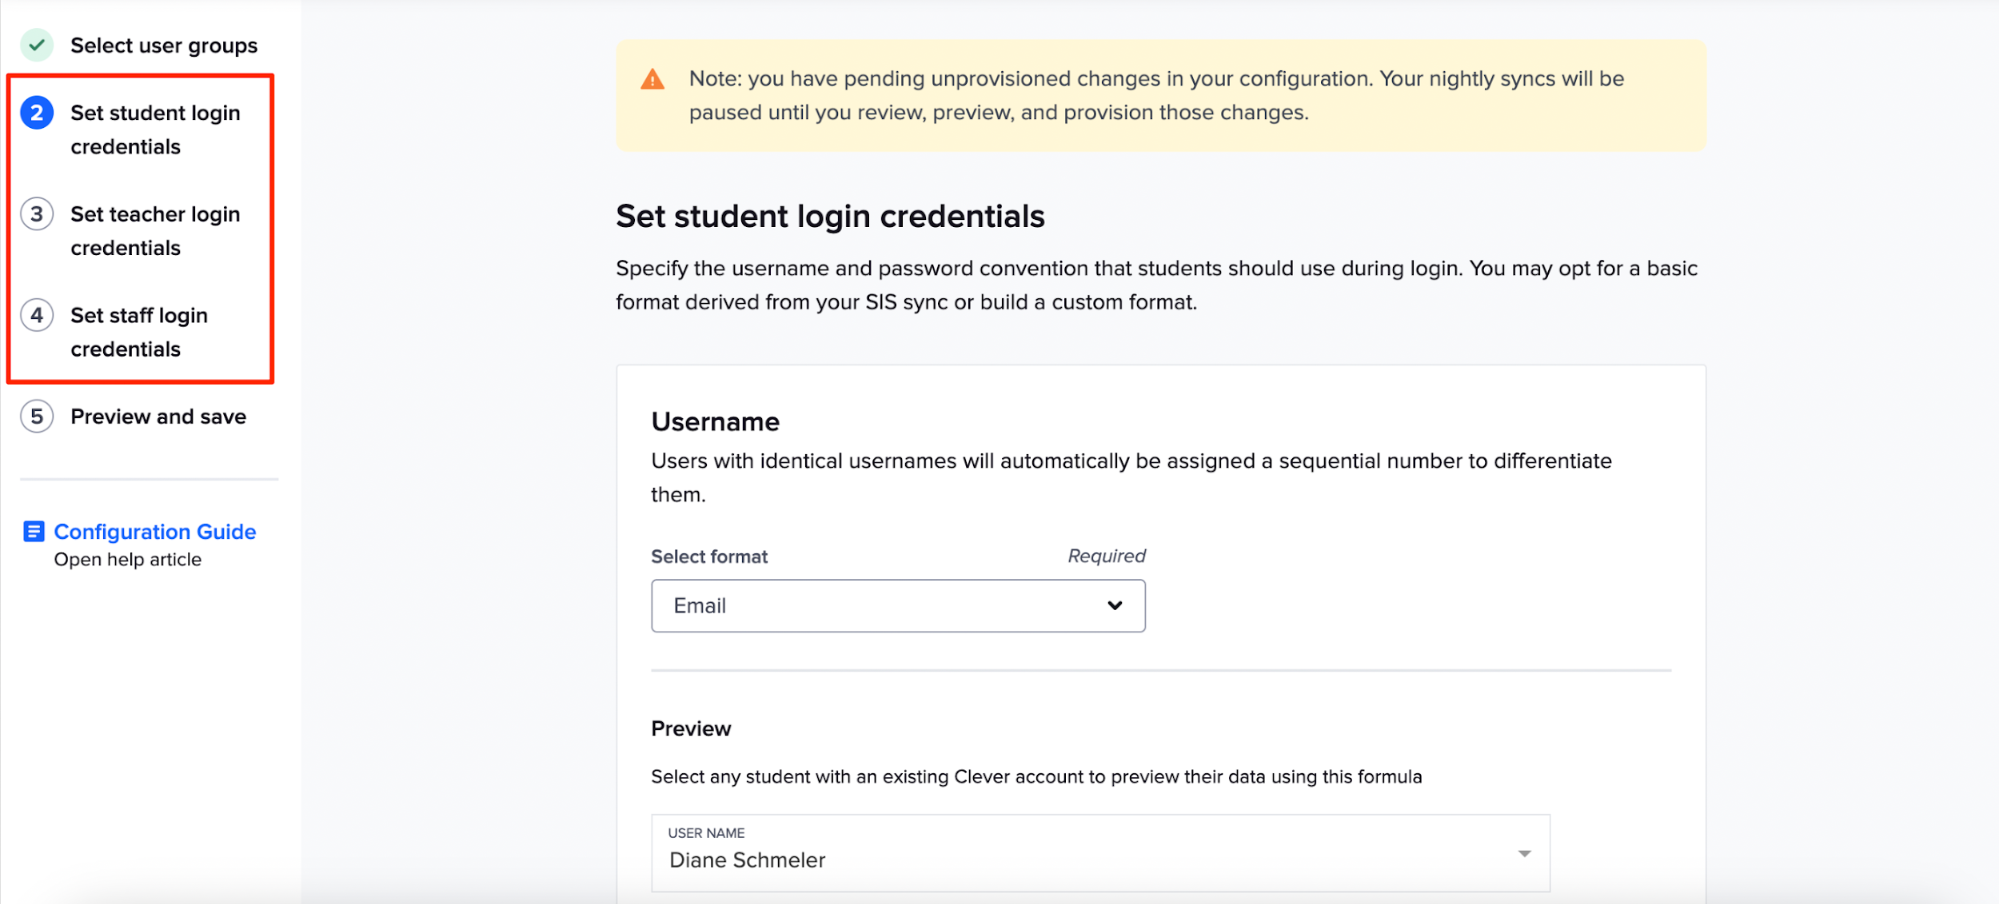Navigate to Set teacher login credentials step
The image size is (1999, 904).
tap(155, 230)
